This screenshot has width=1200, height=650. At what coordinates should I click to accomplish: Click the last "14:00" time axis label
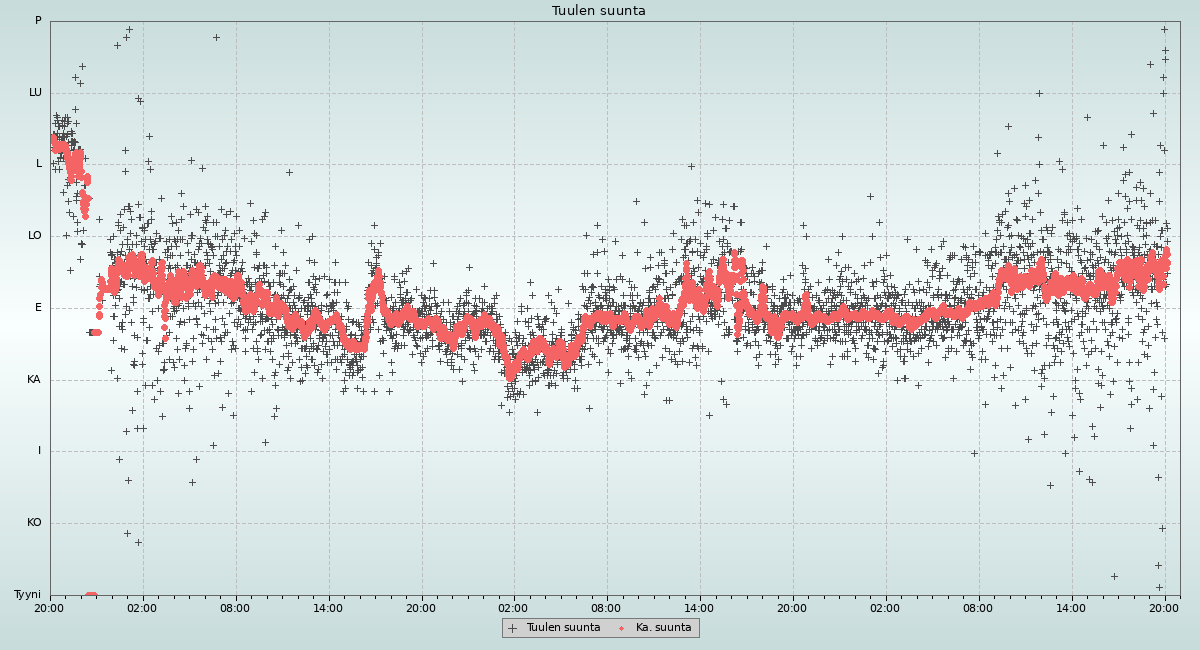point(1071,607)
